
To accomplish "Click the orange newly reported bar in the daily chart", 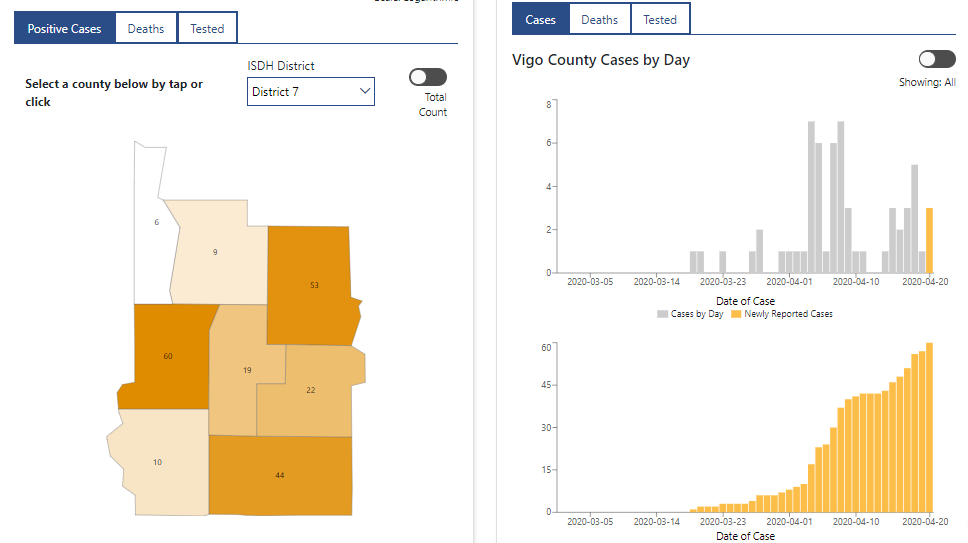I will coord(929,241).
